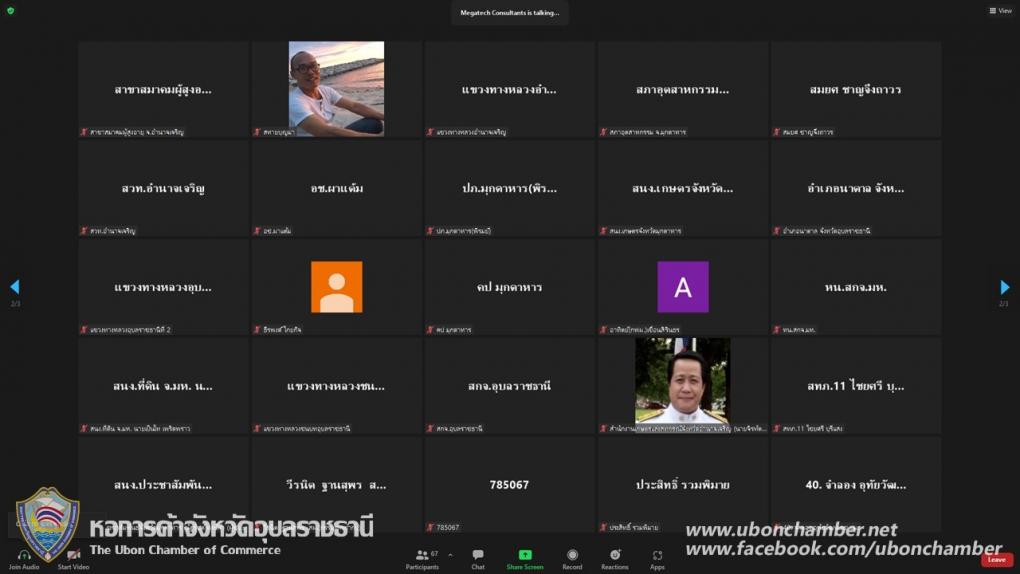Start recording with the Record button

click(x=572, y=558)
